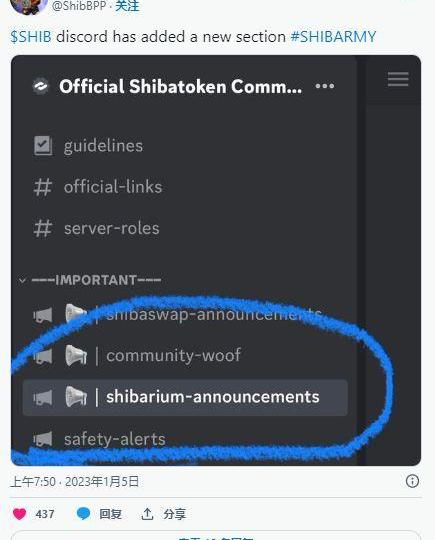Collapse the IMPORTANT category chevron

click(x=22, y=280)
